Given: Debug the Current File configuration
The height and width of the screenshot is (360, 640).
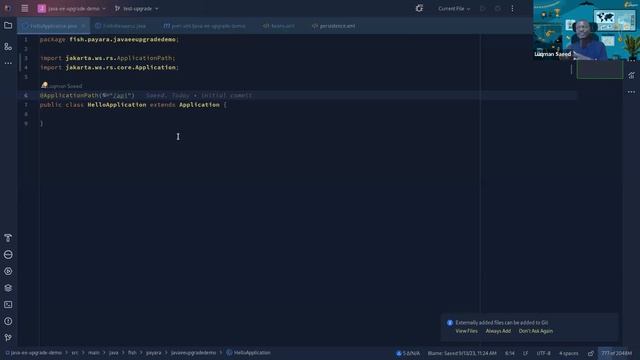Looking at the screenshot, I should 498,9.
